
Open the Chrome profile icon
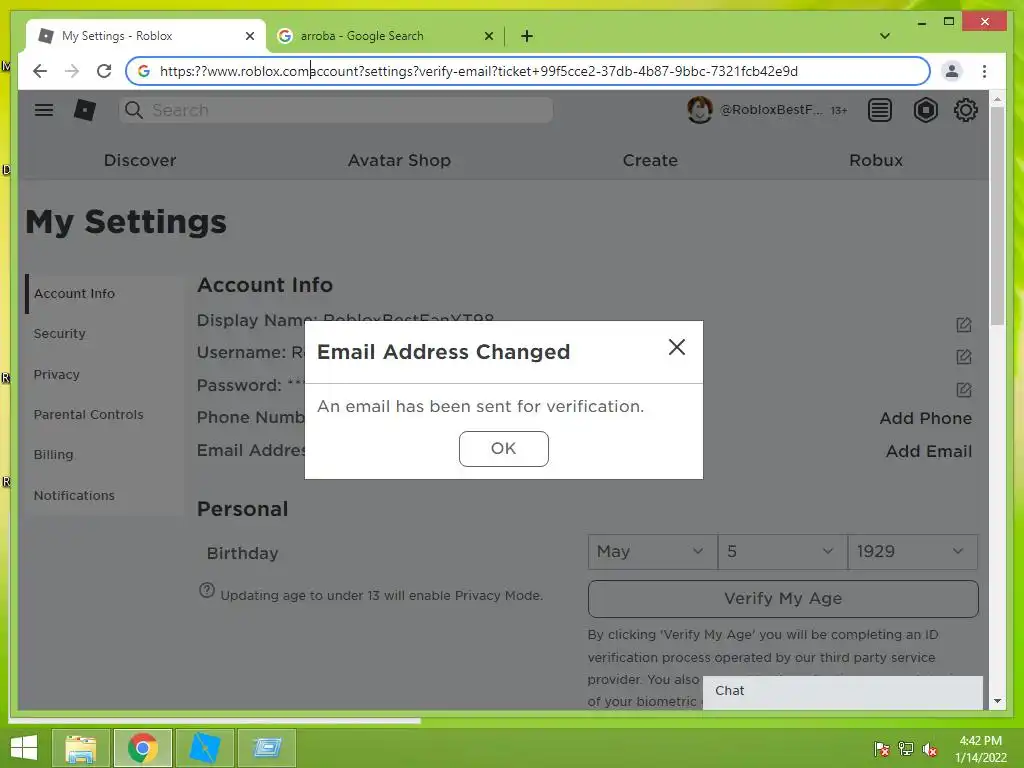(952, 71)
